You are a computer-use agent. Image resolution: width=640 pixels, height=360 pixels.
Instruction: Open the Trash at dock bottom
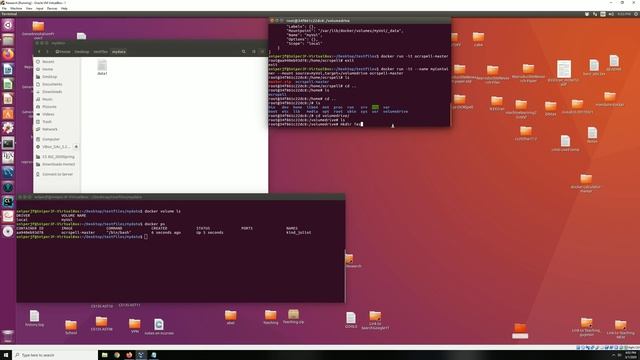click(8, 336)
